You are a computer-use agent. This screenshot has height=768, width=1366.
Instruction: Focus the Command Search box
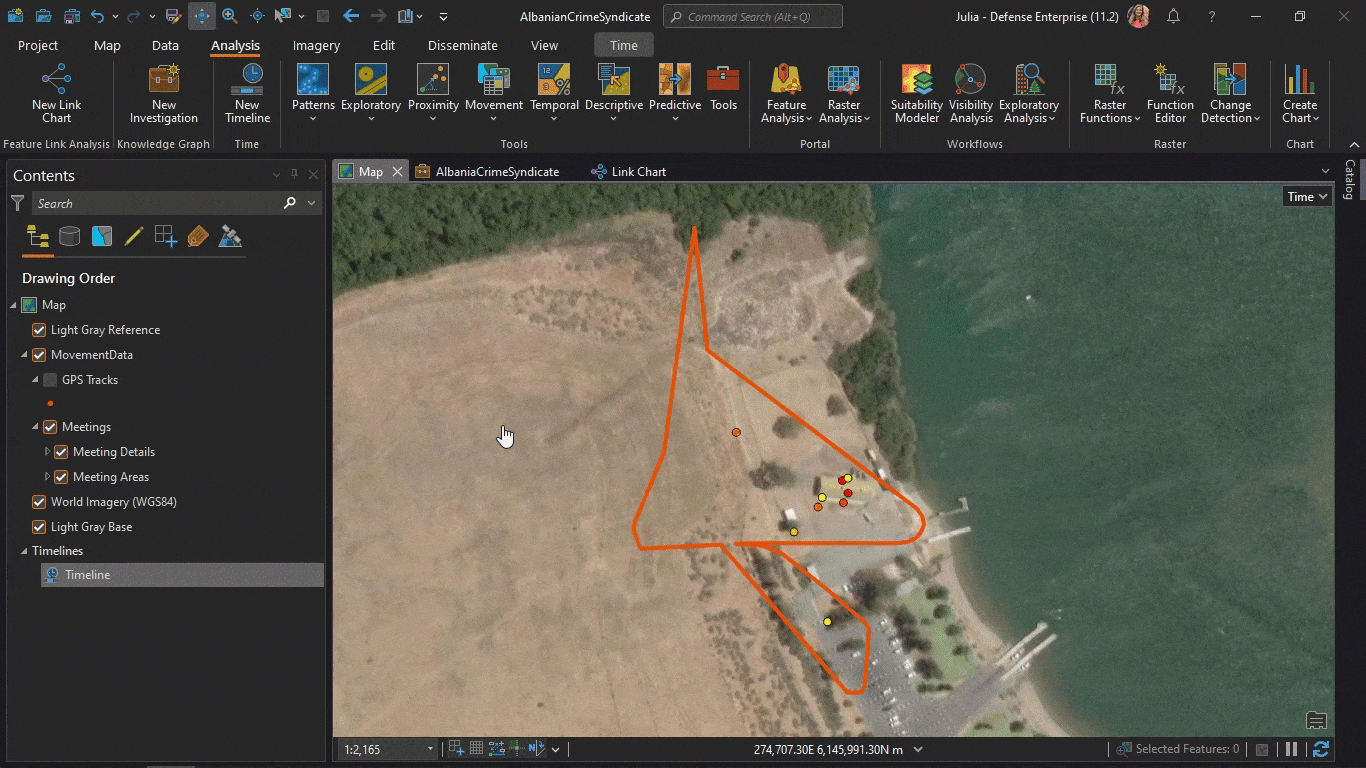[753, 17]
